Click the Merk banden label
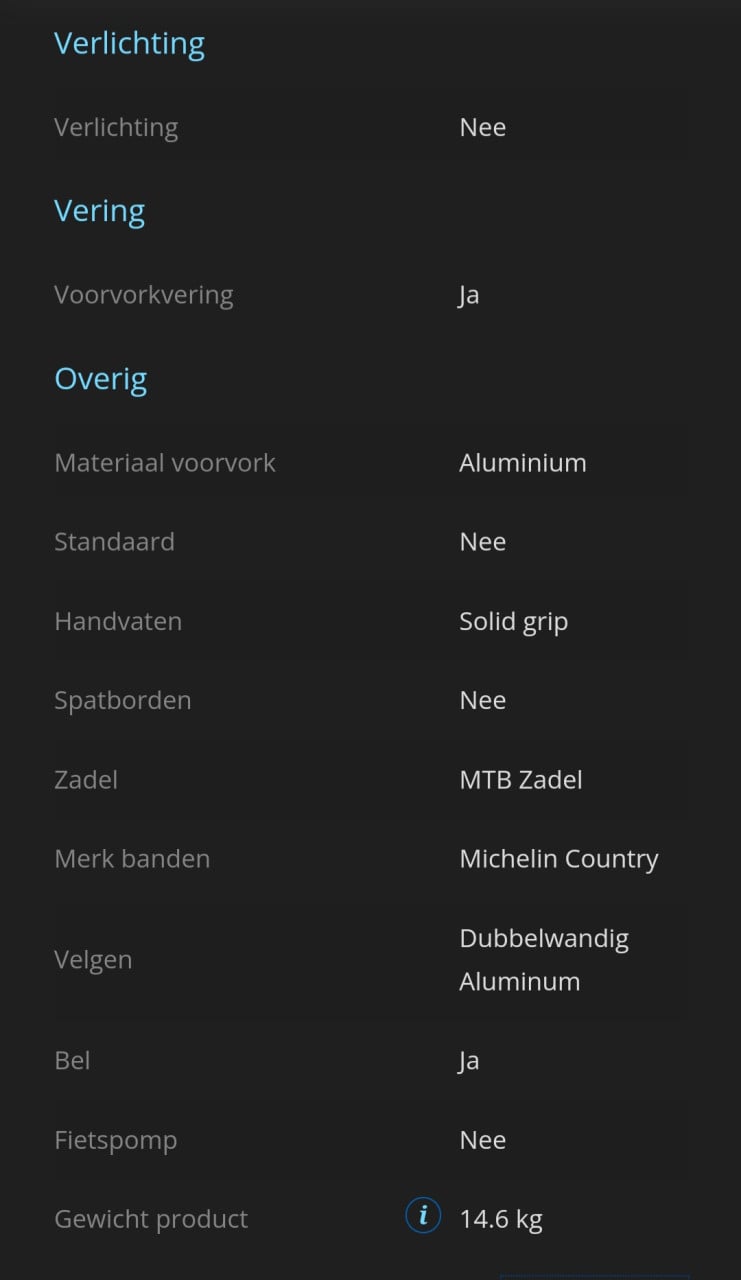741x1280 pixels. (x=132, y=859)
